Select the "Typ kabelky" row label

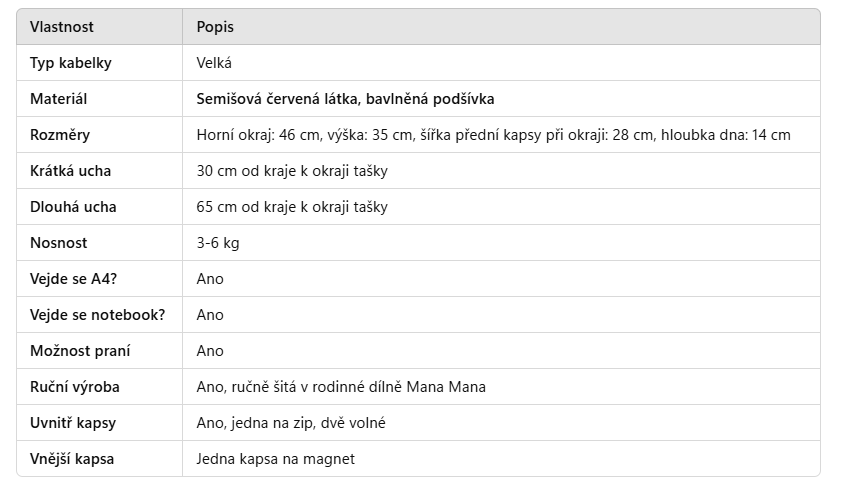click(x=70, y=63)
